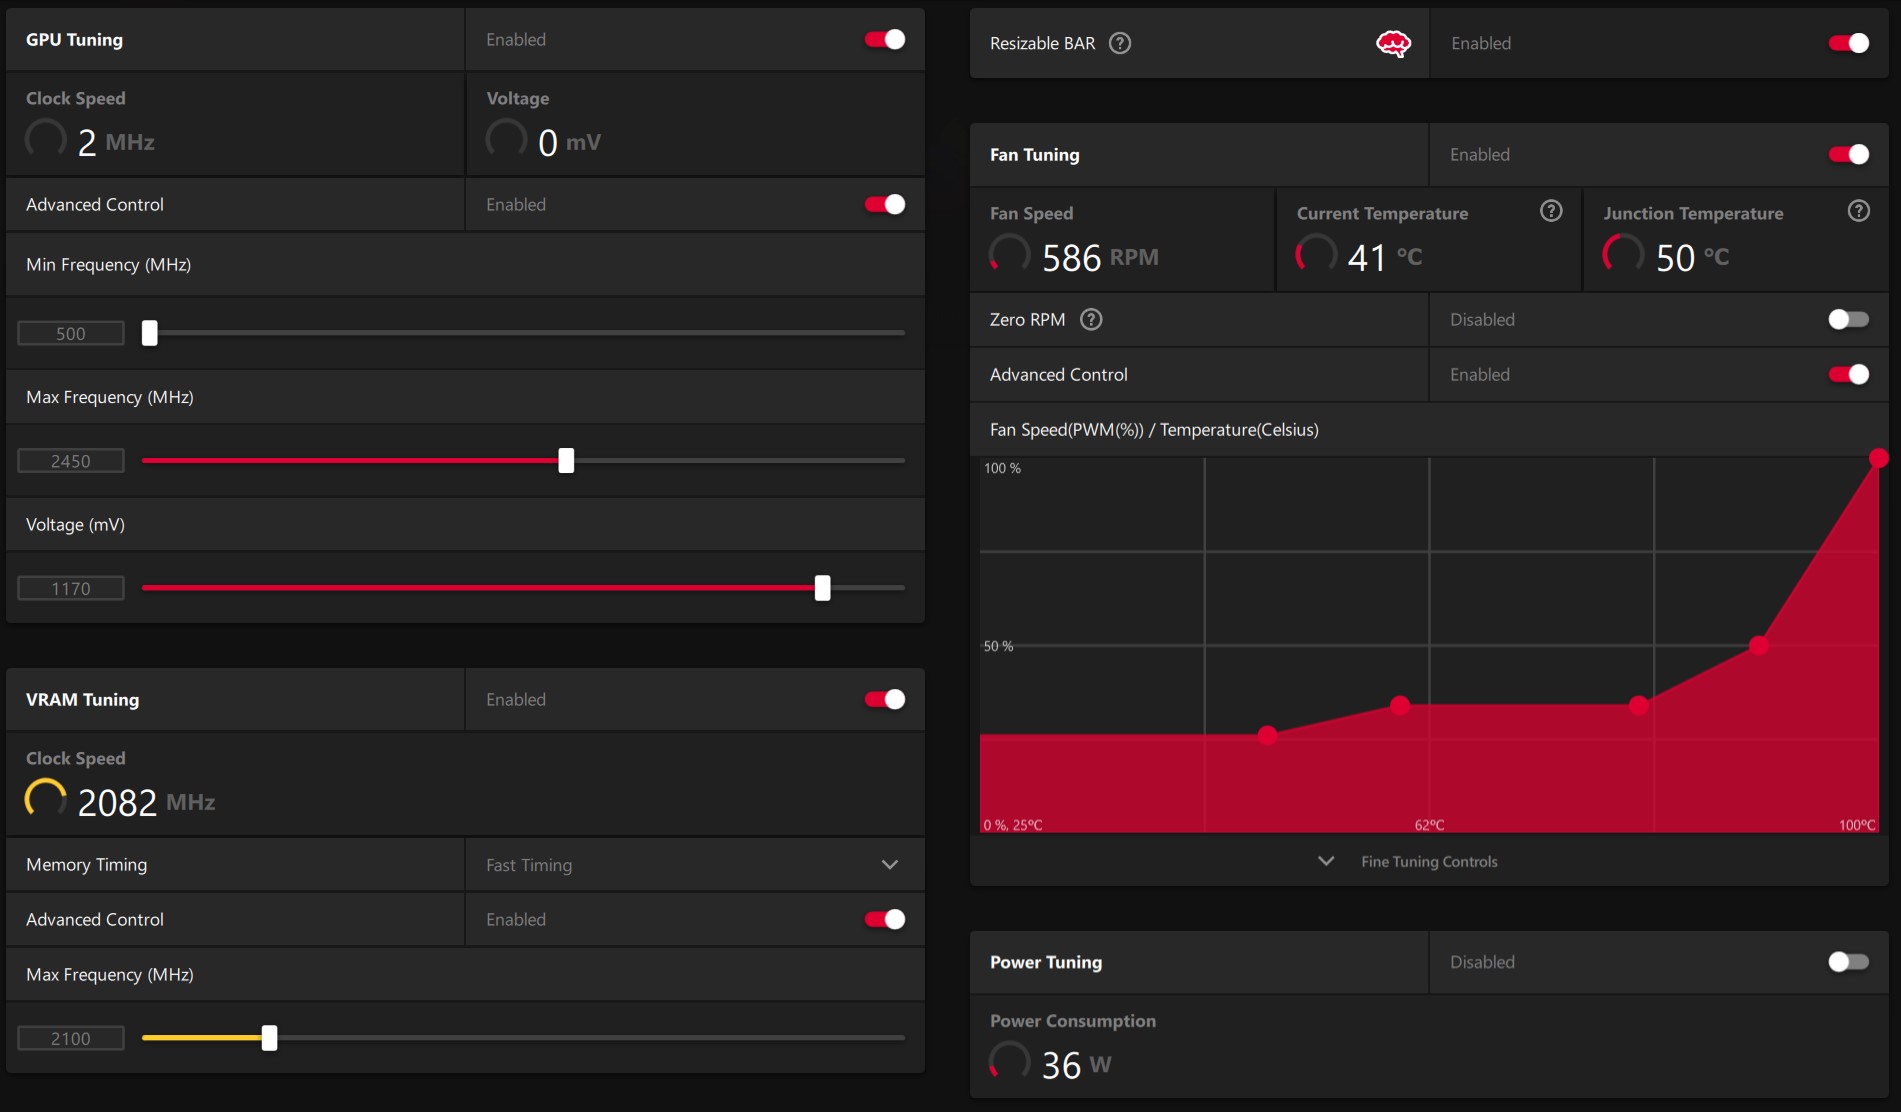Turn off Advanced Control below Memory Timing
Image resolution: width=1901 pixels, height=1112 pixels.
point(885,919)
